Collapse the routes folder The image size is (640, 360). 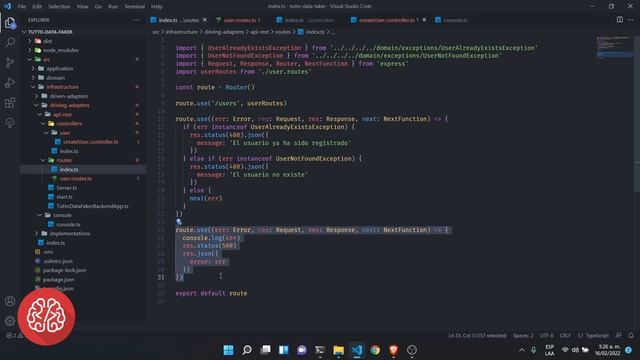point(43,160)
